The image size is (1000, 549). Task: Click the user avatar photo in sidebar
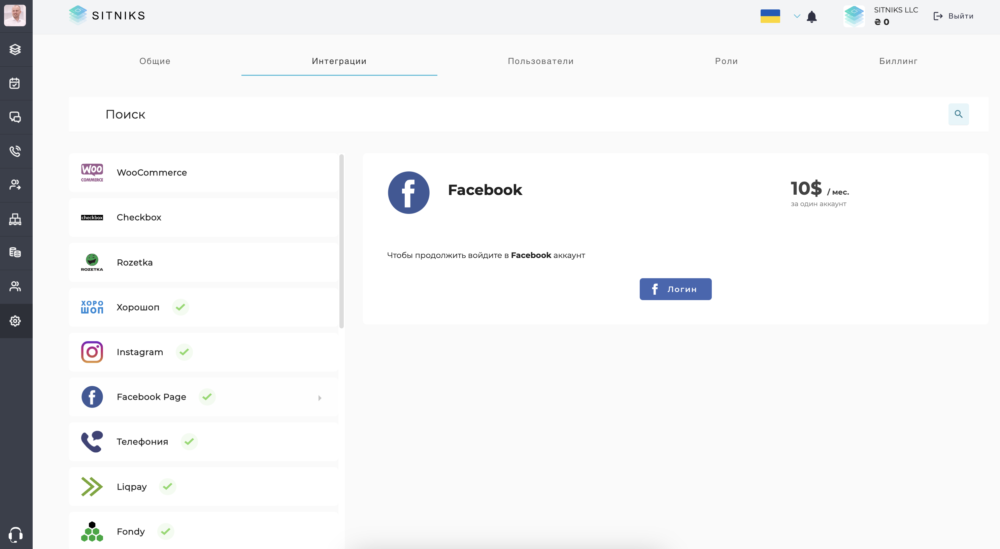15,14
